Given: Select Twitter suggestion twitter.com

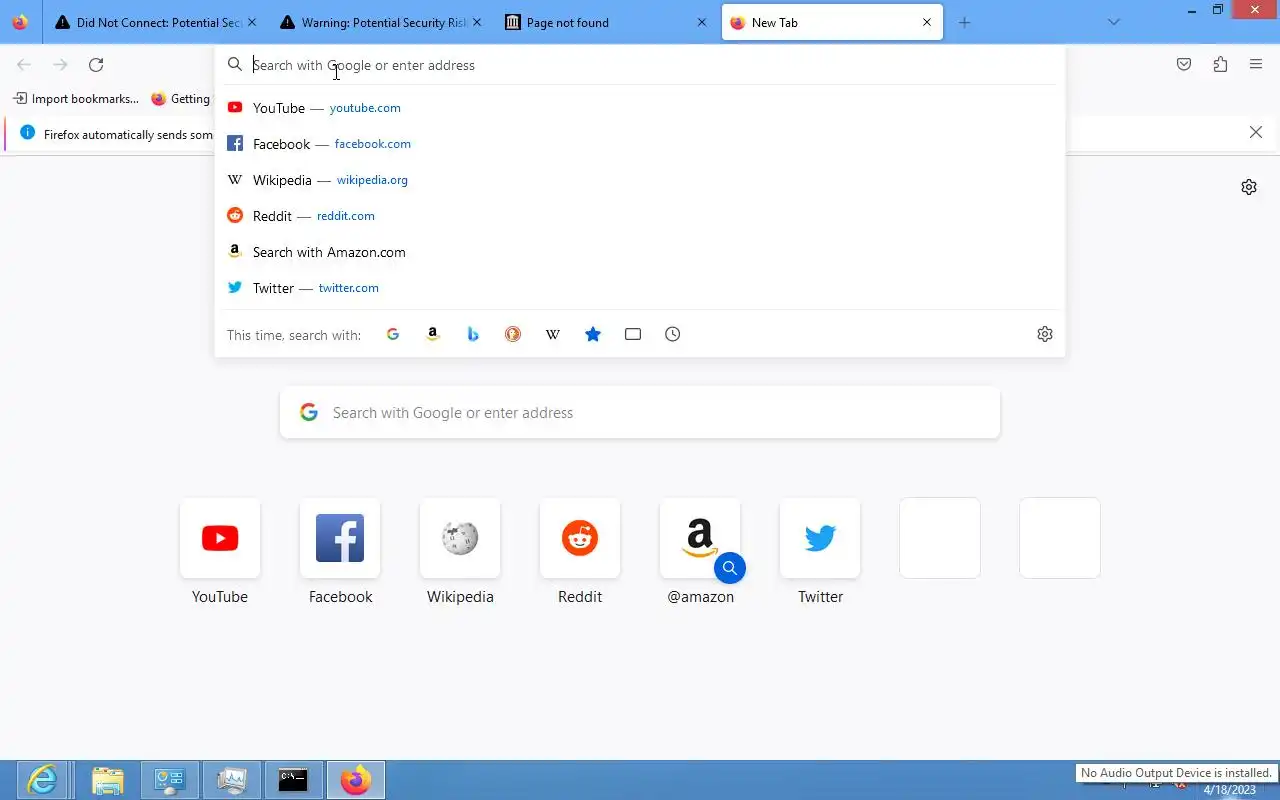Looking at the screenshot, I should point(640,288).
